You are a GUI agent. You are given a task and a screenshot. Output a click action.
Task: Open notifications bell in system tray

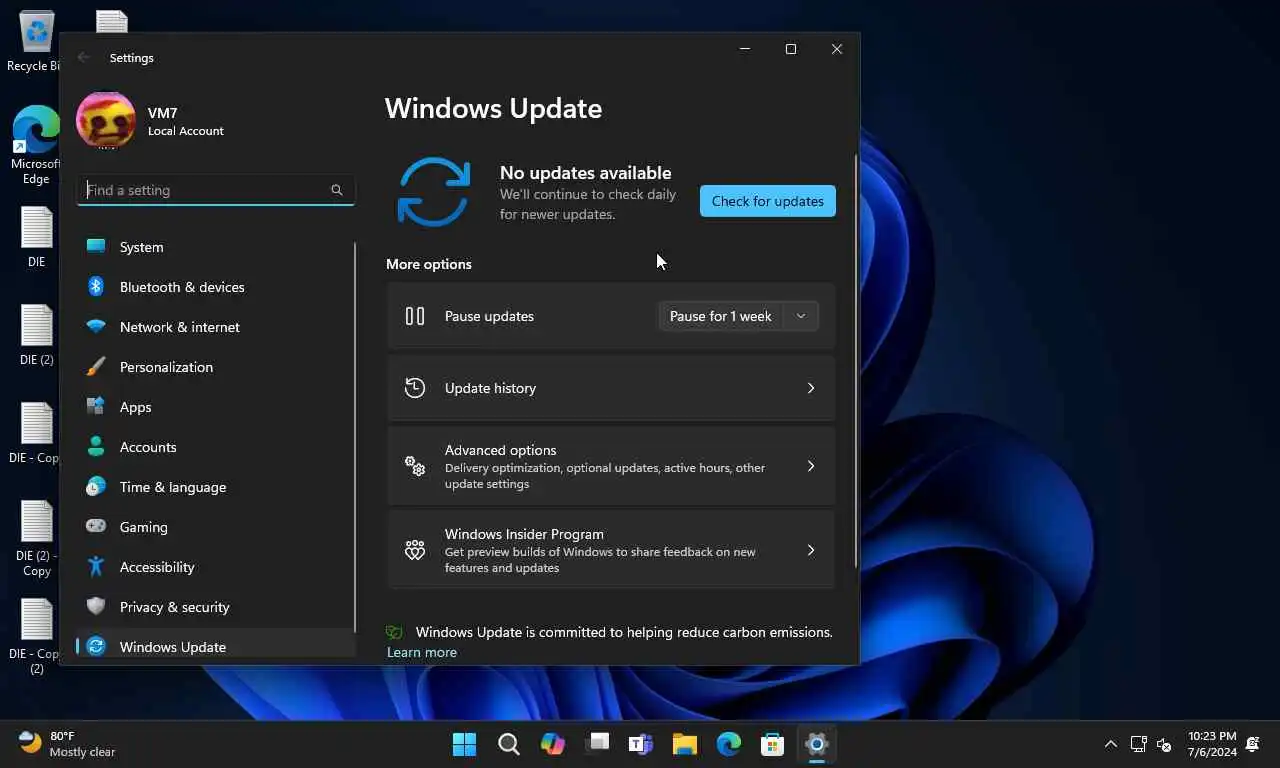click(x=1253, y=744)
